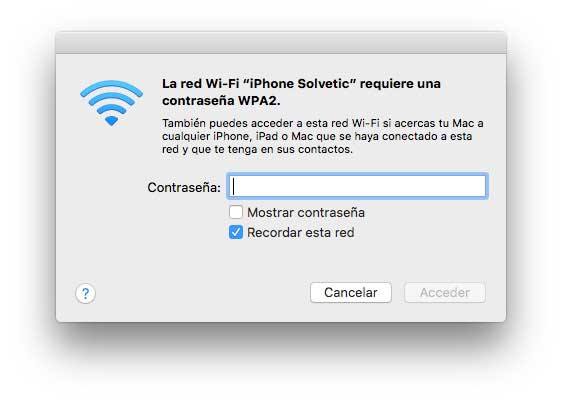The height and width of the screenshot is (402, 562).
Task: Enable the Mostrar contraseña checkbox
Action: 236,212
